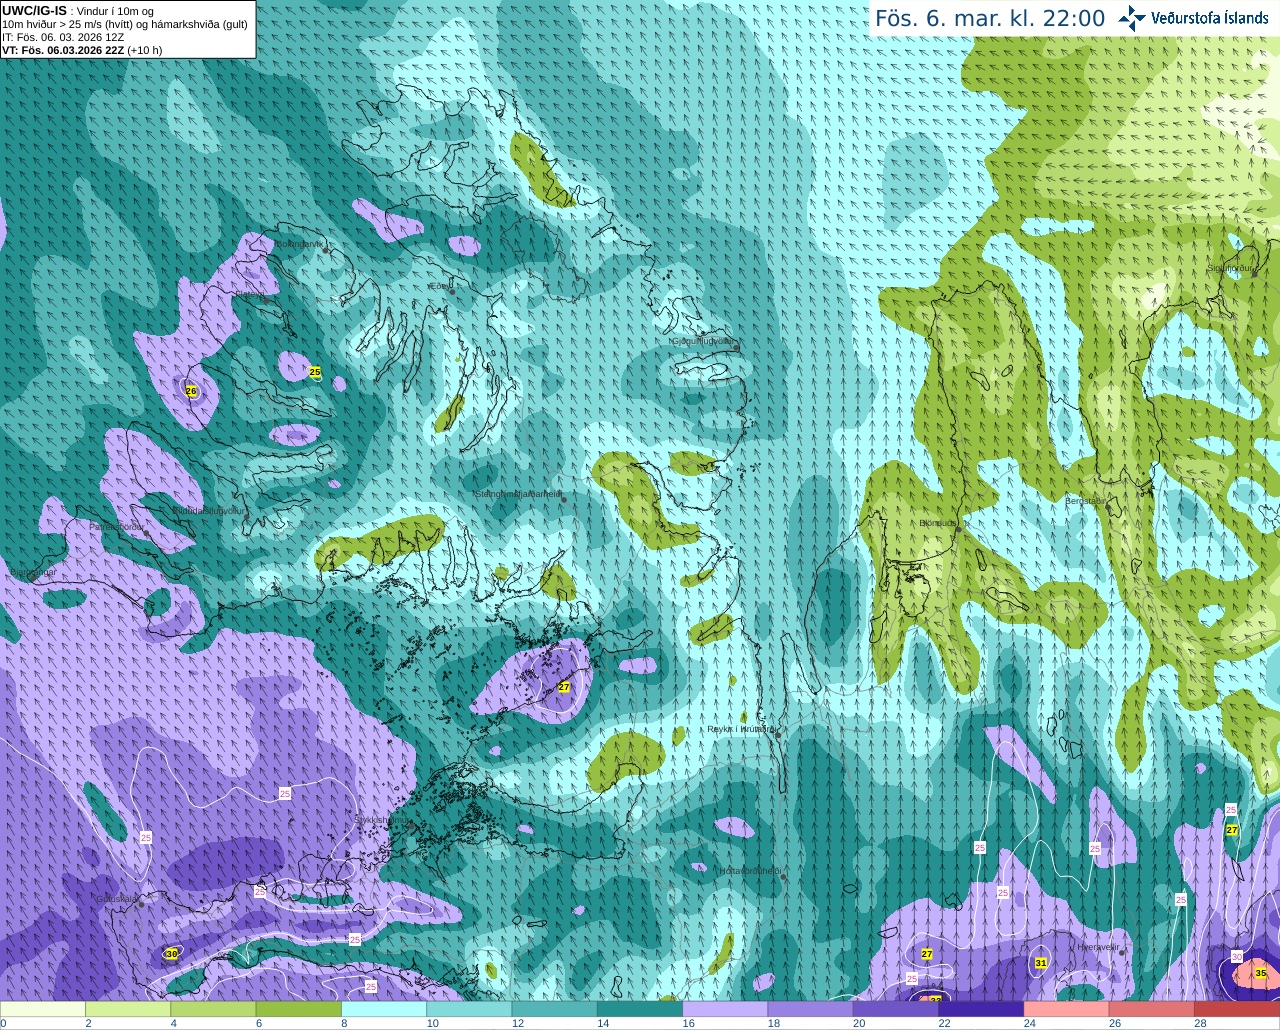Image resolution: width=1280 pixels, height=1030 pixels.
Task: Click the Bíldudalsflugvöllur station label
Action: (208, 510)
